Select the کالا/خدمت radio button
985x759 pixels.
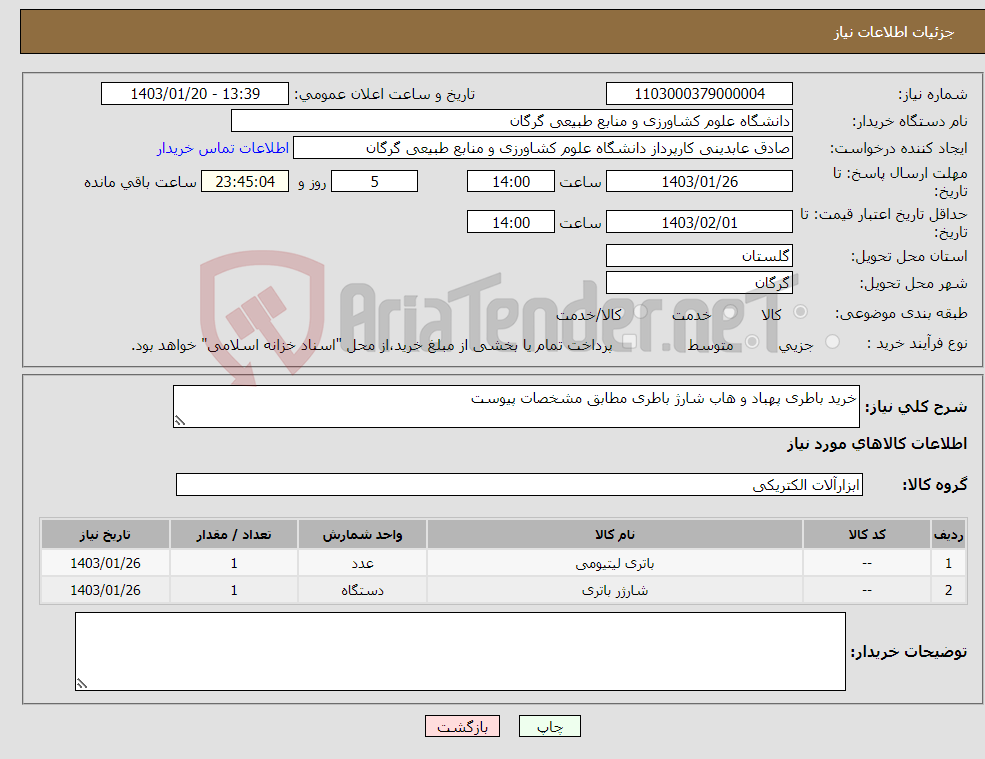640,312
